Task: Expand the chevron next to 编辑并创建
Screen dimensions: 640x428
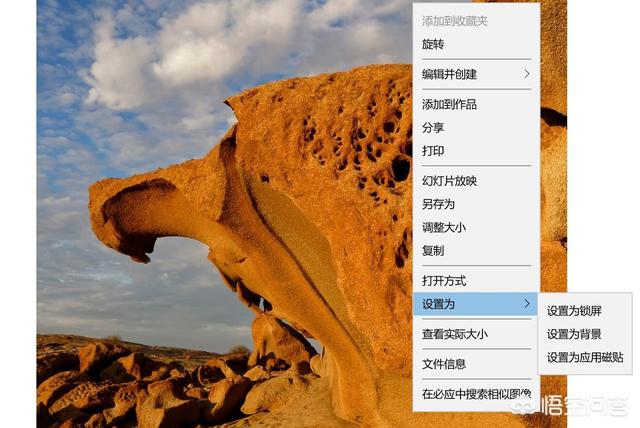Action: (x=527, y=74)
